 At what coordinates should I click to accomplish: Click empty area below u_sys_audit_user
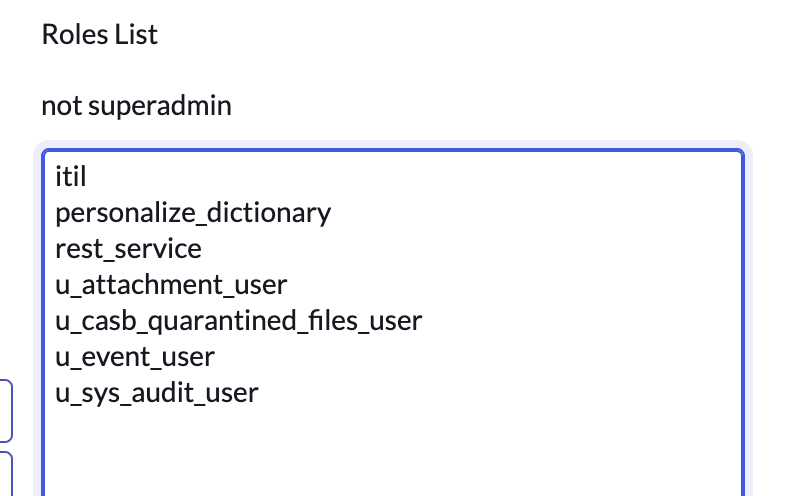coord(390,450)
